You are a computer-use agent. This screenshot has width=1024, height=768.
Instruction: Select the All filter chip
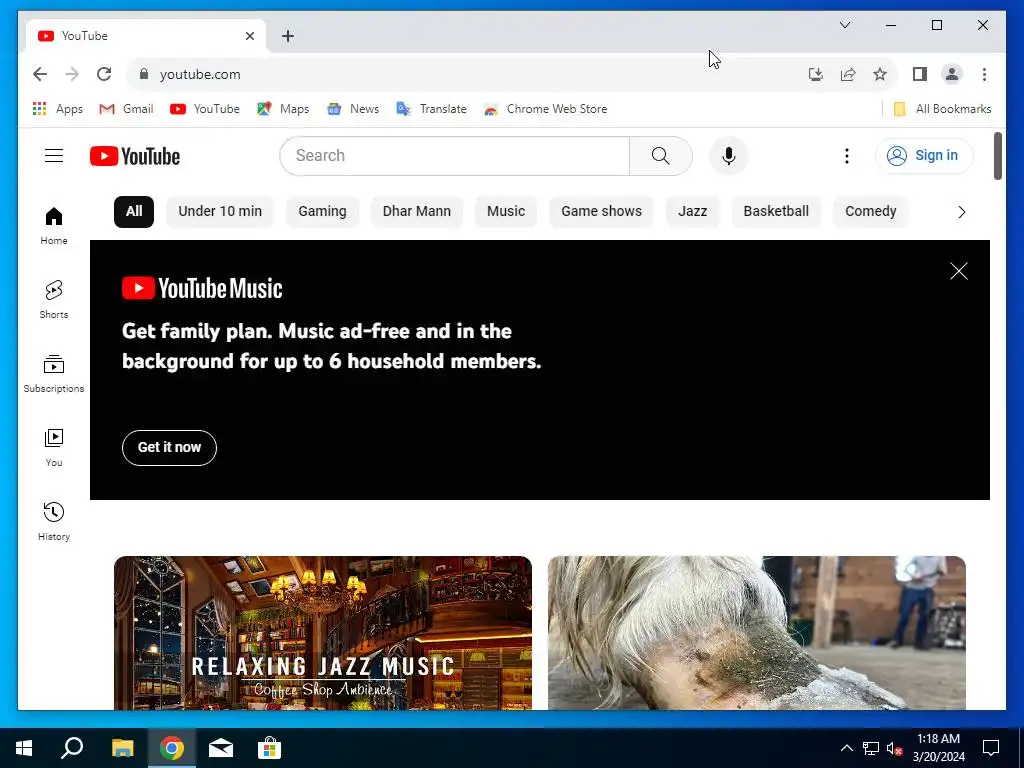pyautogui.click(x=134, y=211)
